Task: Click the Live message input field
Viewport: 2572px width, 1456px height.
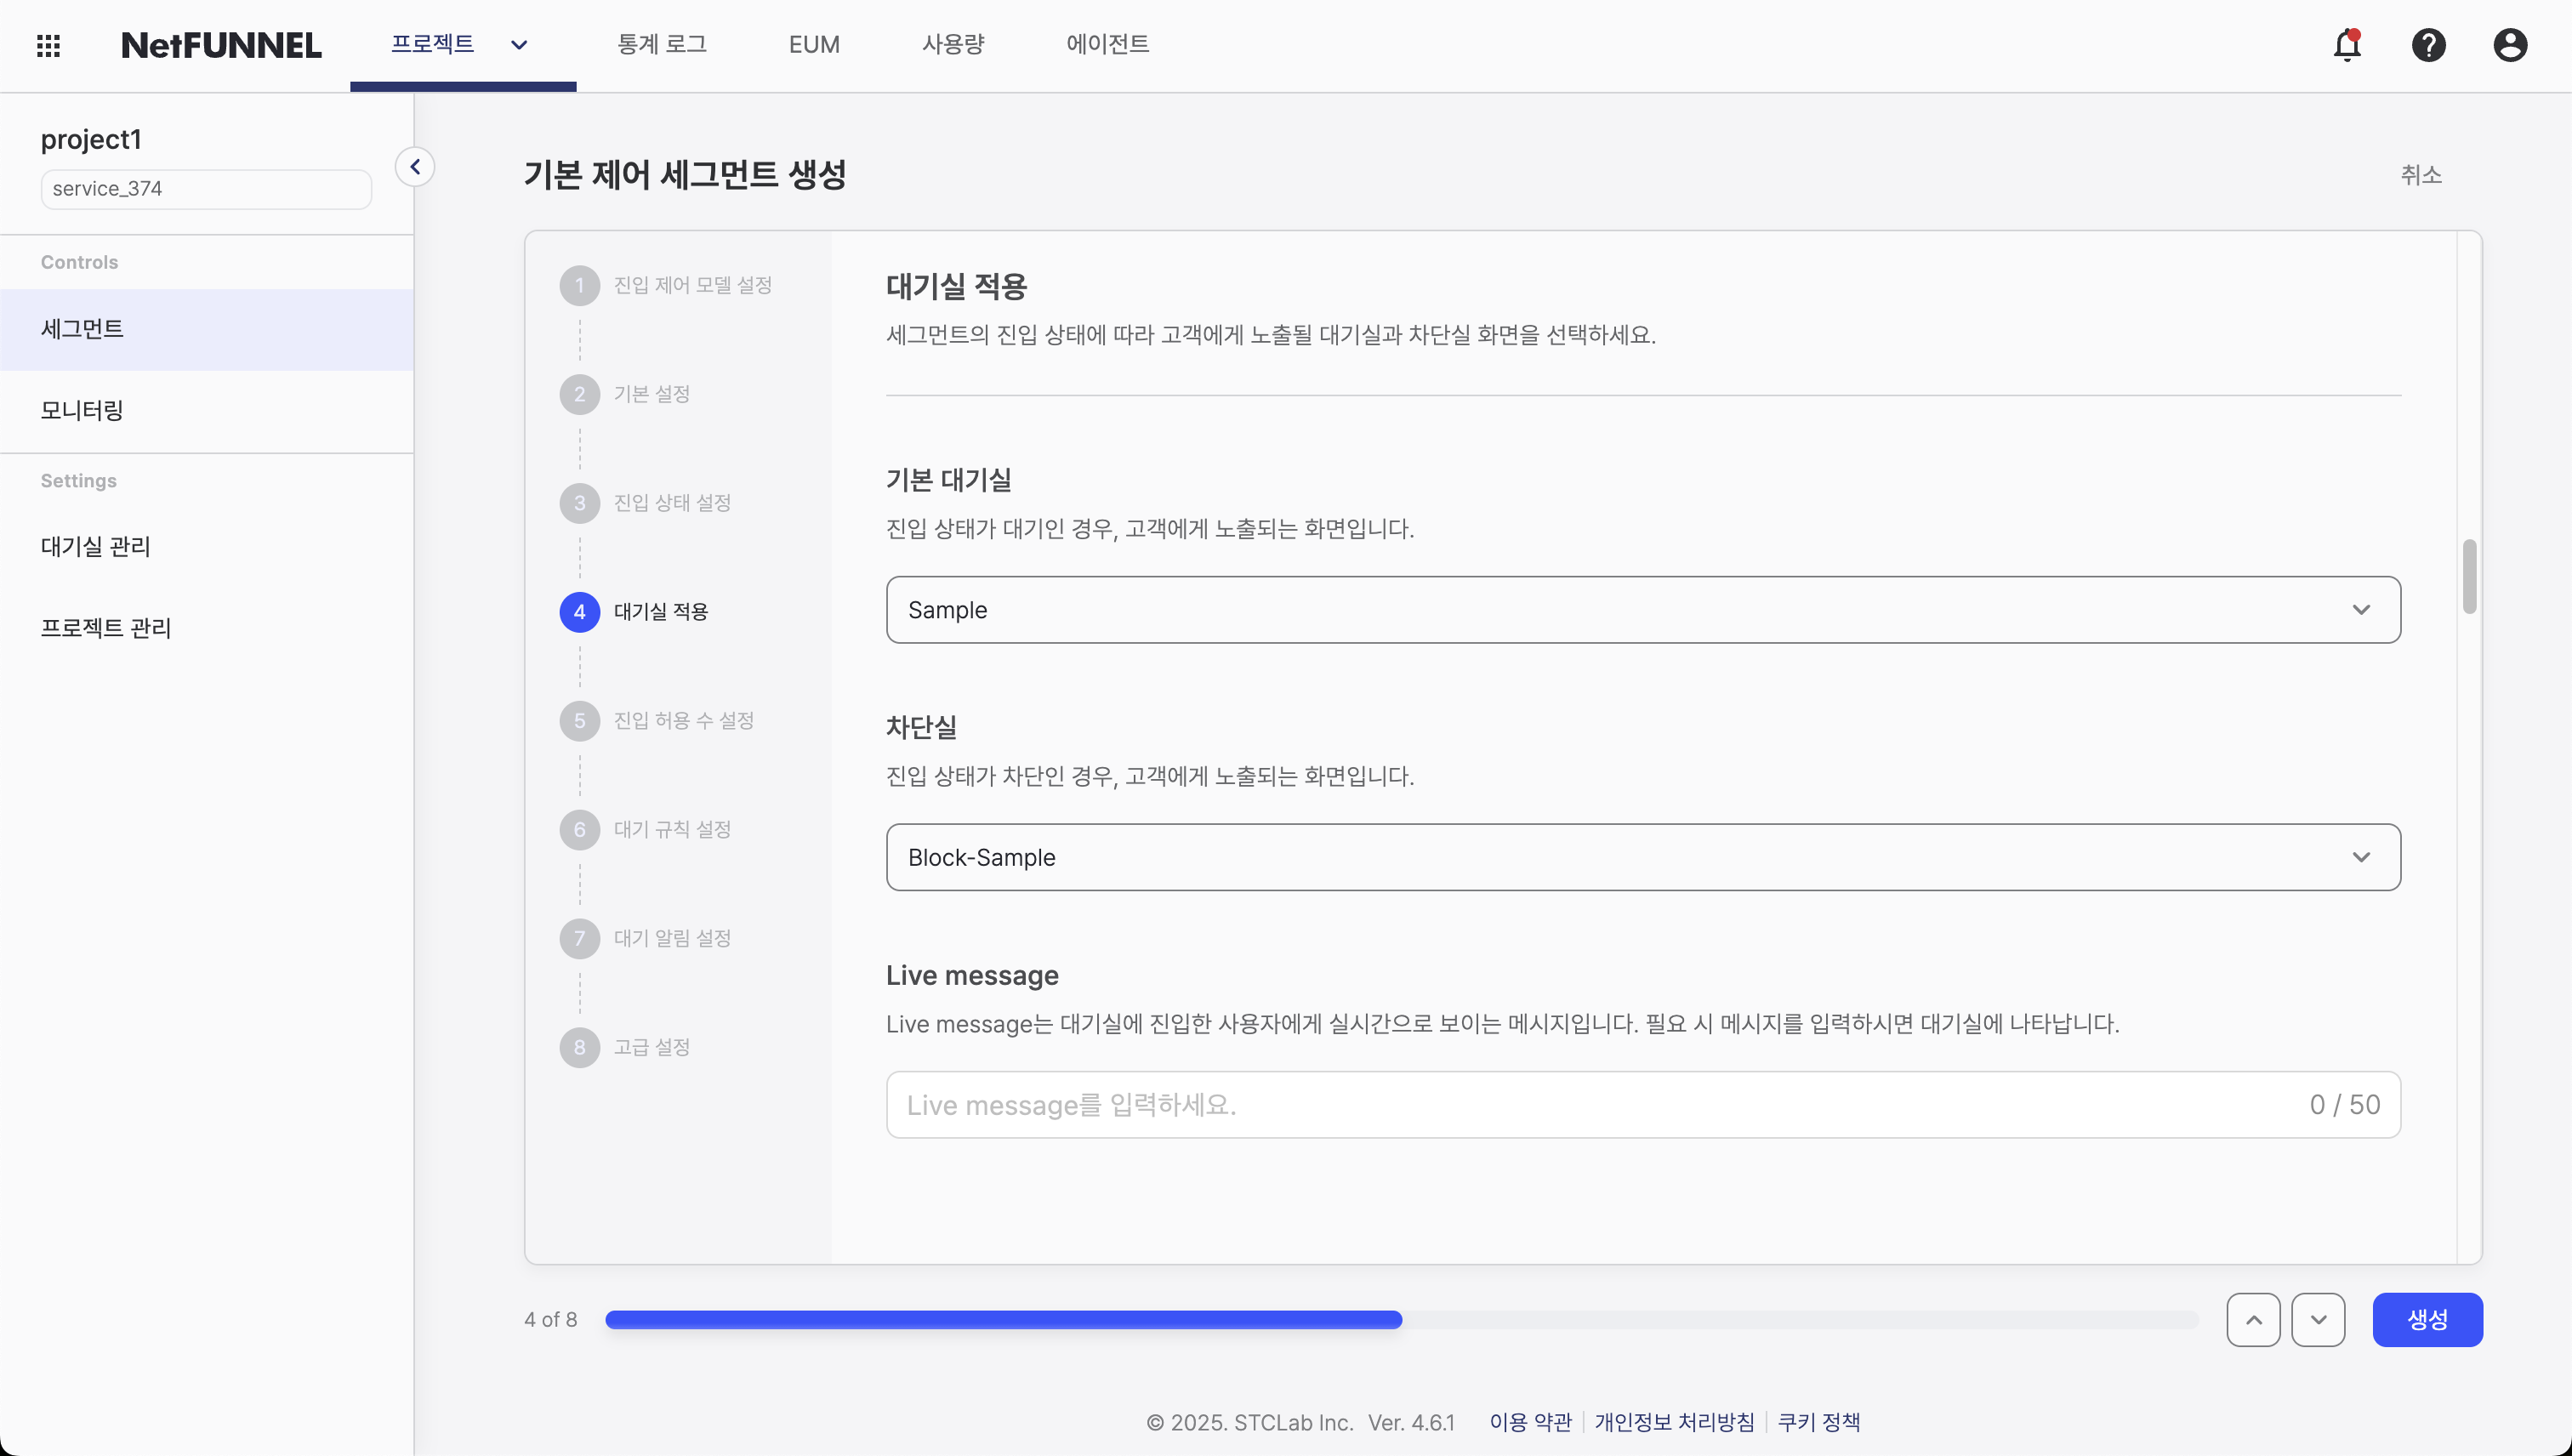Action: [1500, 1104]
